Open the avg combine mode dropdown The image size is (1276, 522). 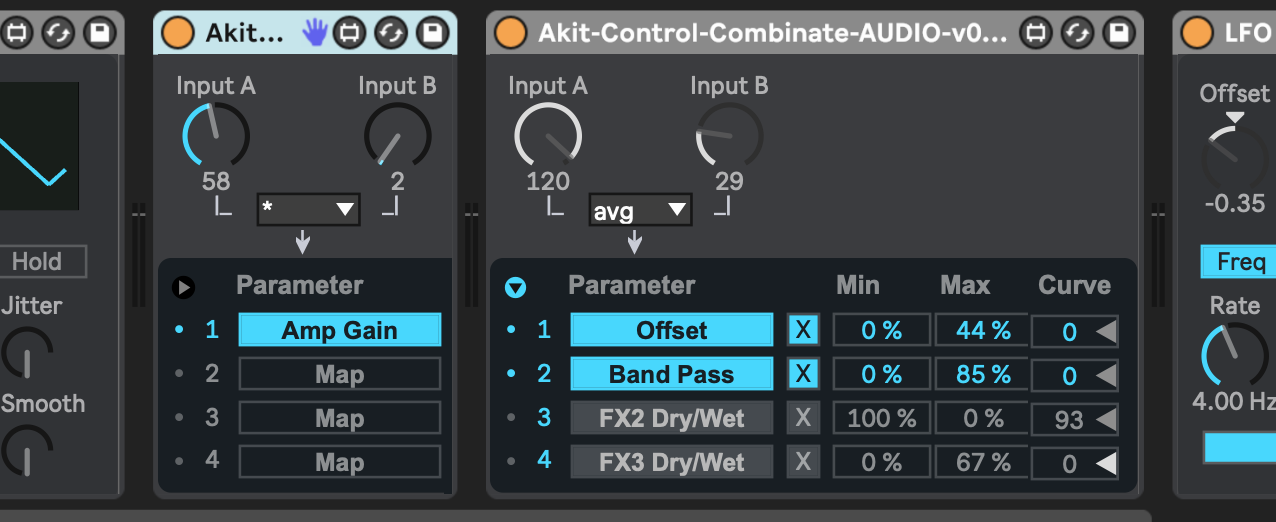click(x=640, y=210)
